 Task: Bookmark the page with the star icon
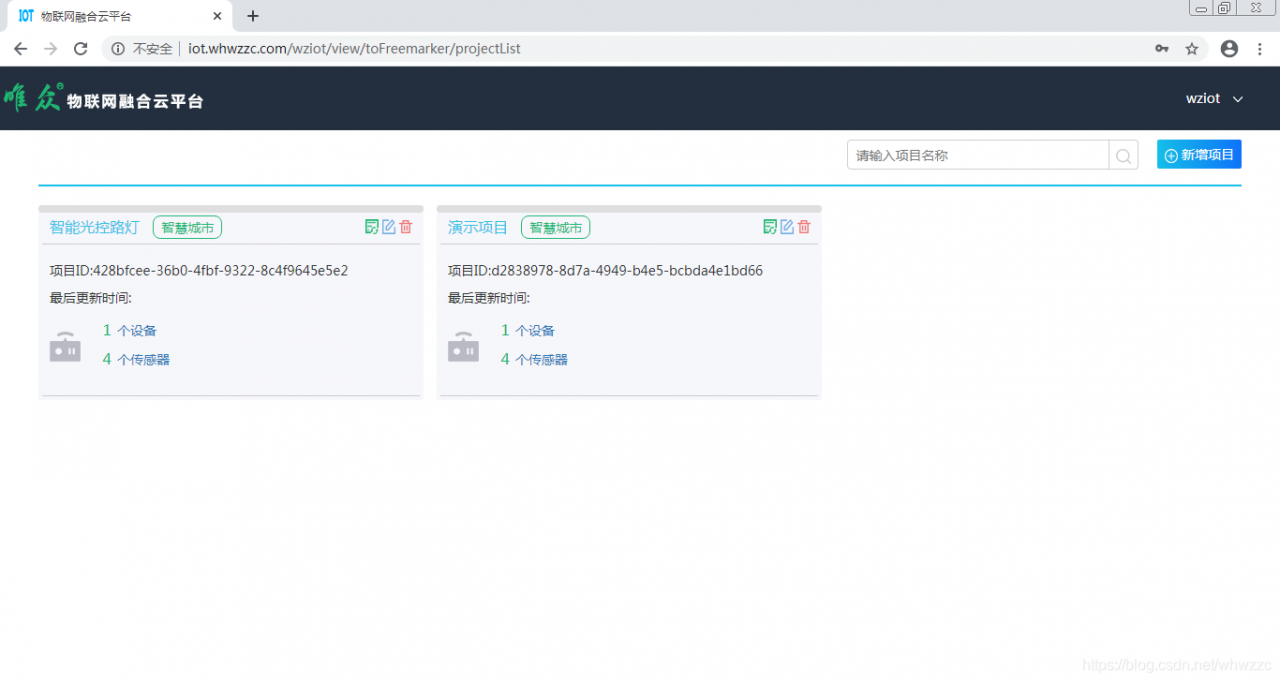click(1192, 48)
